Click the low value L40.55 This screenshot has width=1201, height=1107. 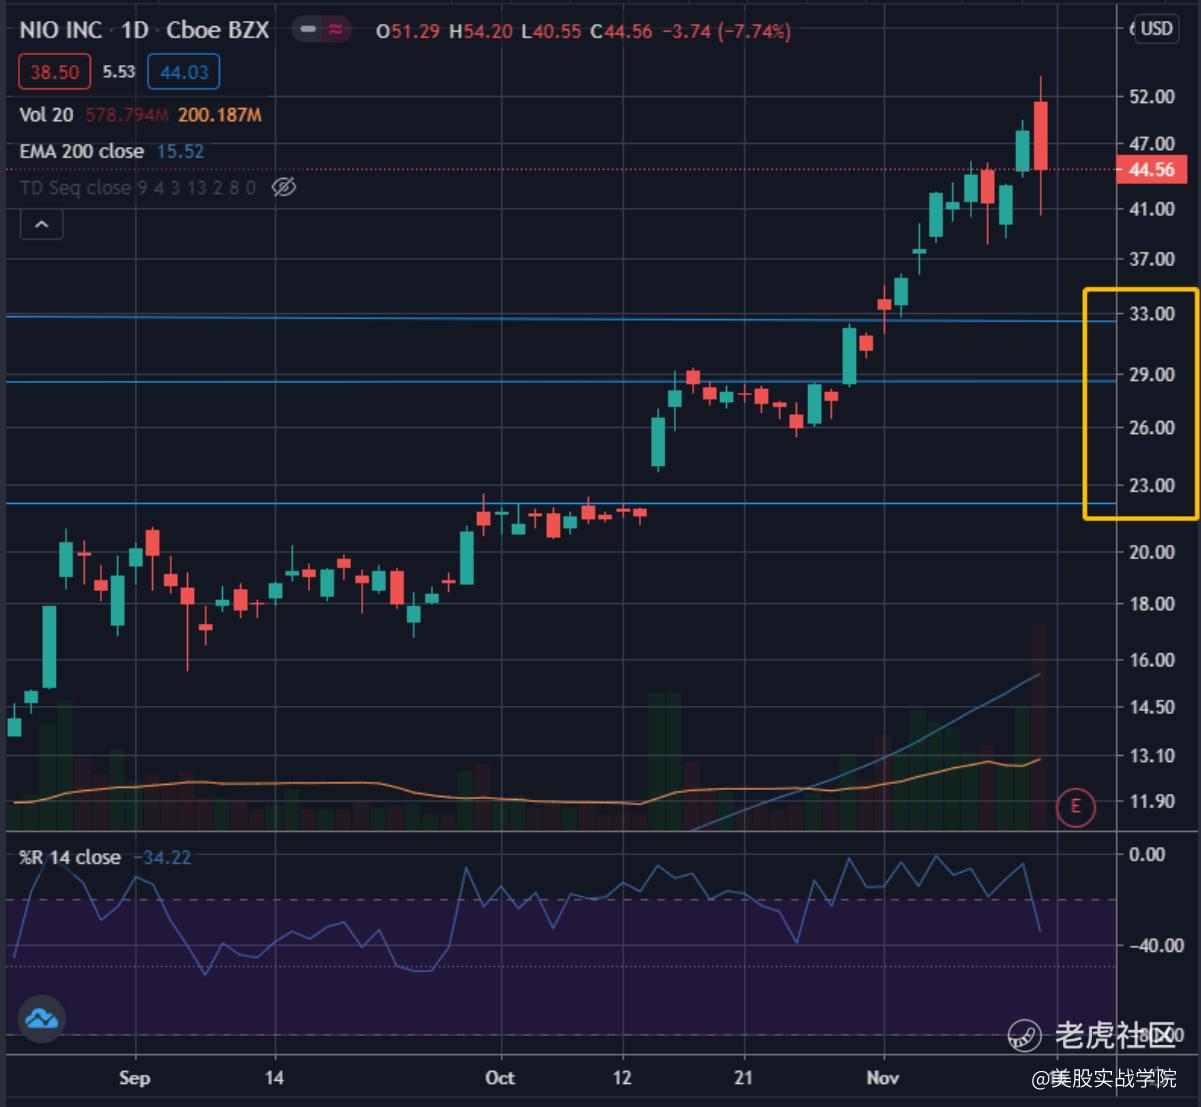point(551,31)
